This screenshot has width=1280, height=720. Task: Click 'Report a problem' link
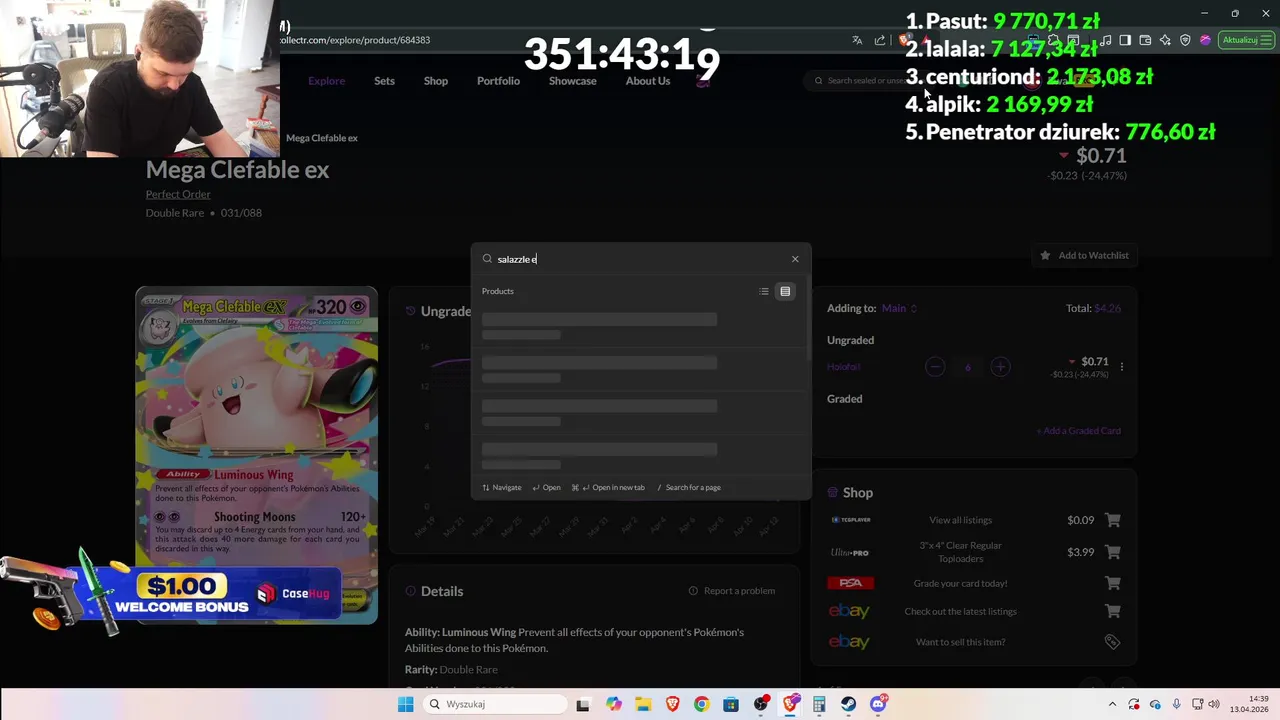tap(732, 591)
